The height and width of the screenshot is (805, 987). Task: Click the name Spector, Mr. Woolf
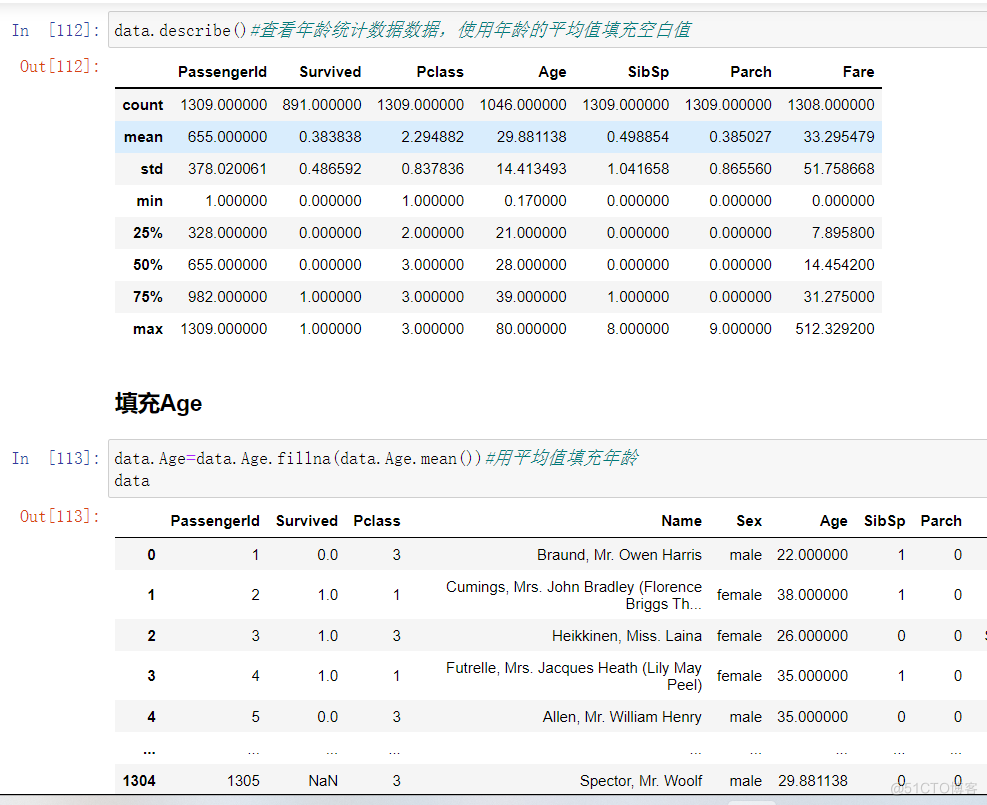641,781
